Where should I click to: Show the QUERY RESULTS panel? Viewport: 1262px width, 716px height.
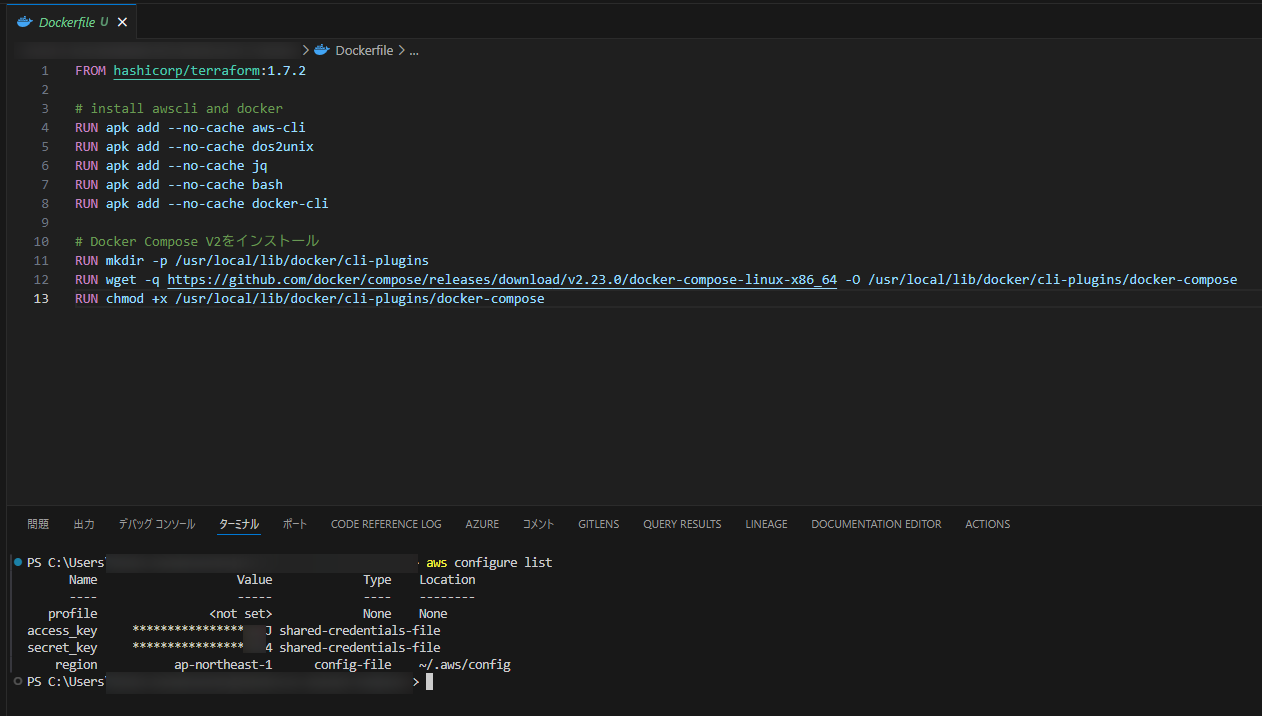tap(682, 523)
